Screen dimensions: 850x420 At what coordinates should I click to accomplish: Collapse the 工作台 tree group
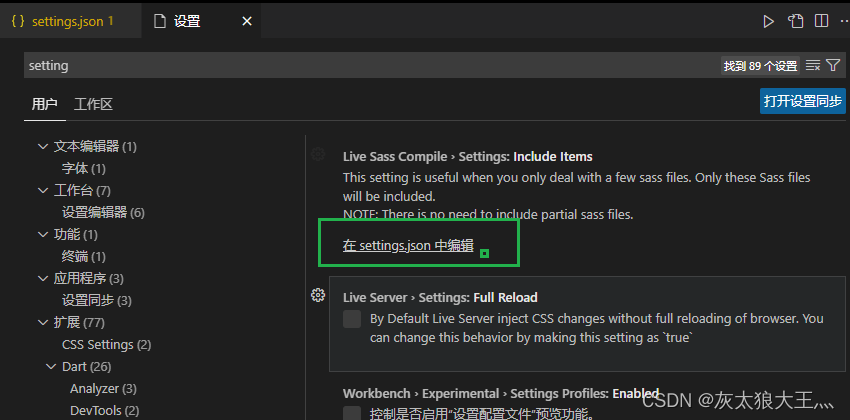click(x=43, y=190)
